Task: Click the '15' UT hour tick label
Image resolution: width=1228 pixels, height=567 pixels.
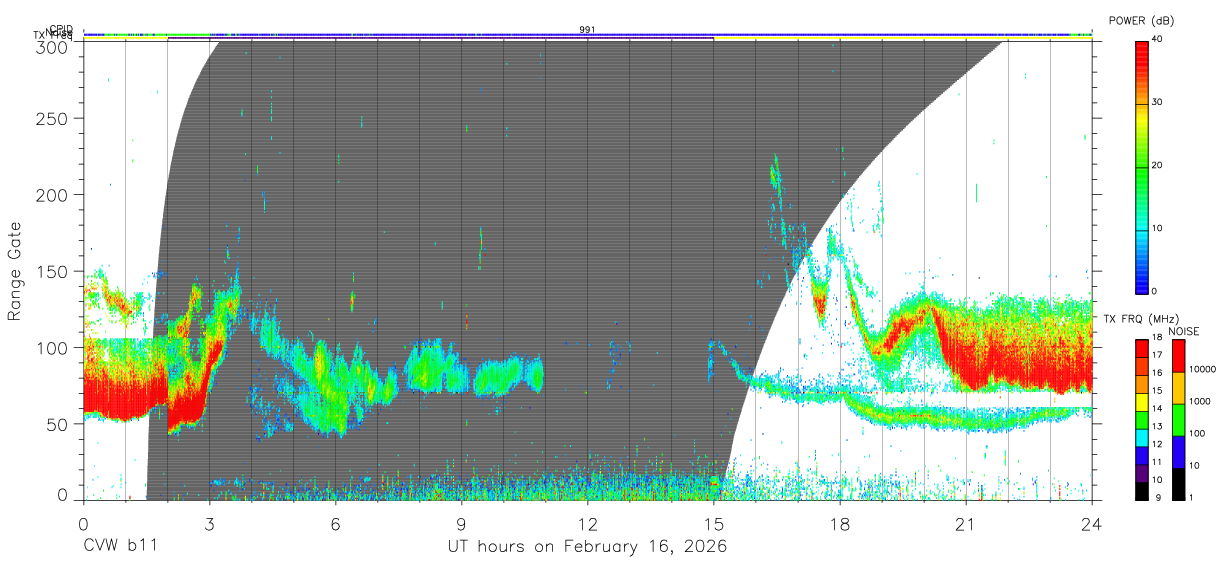Action: (714, 522)
